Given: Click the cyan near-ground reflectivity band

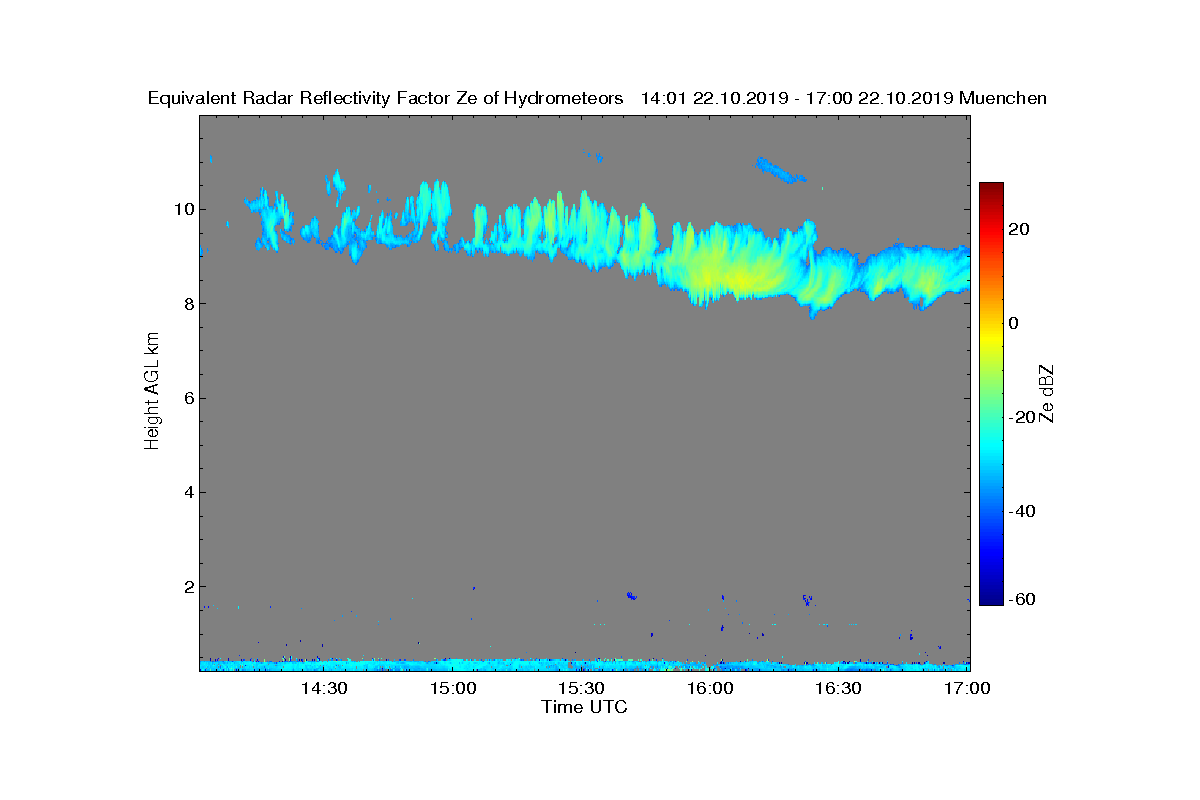Looking at the screenshot, I should point(585,664).
